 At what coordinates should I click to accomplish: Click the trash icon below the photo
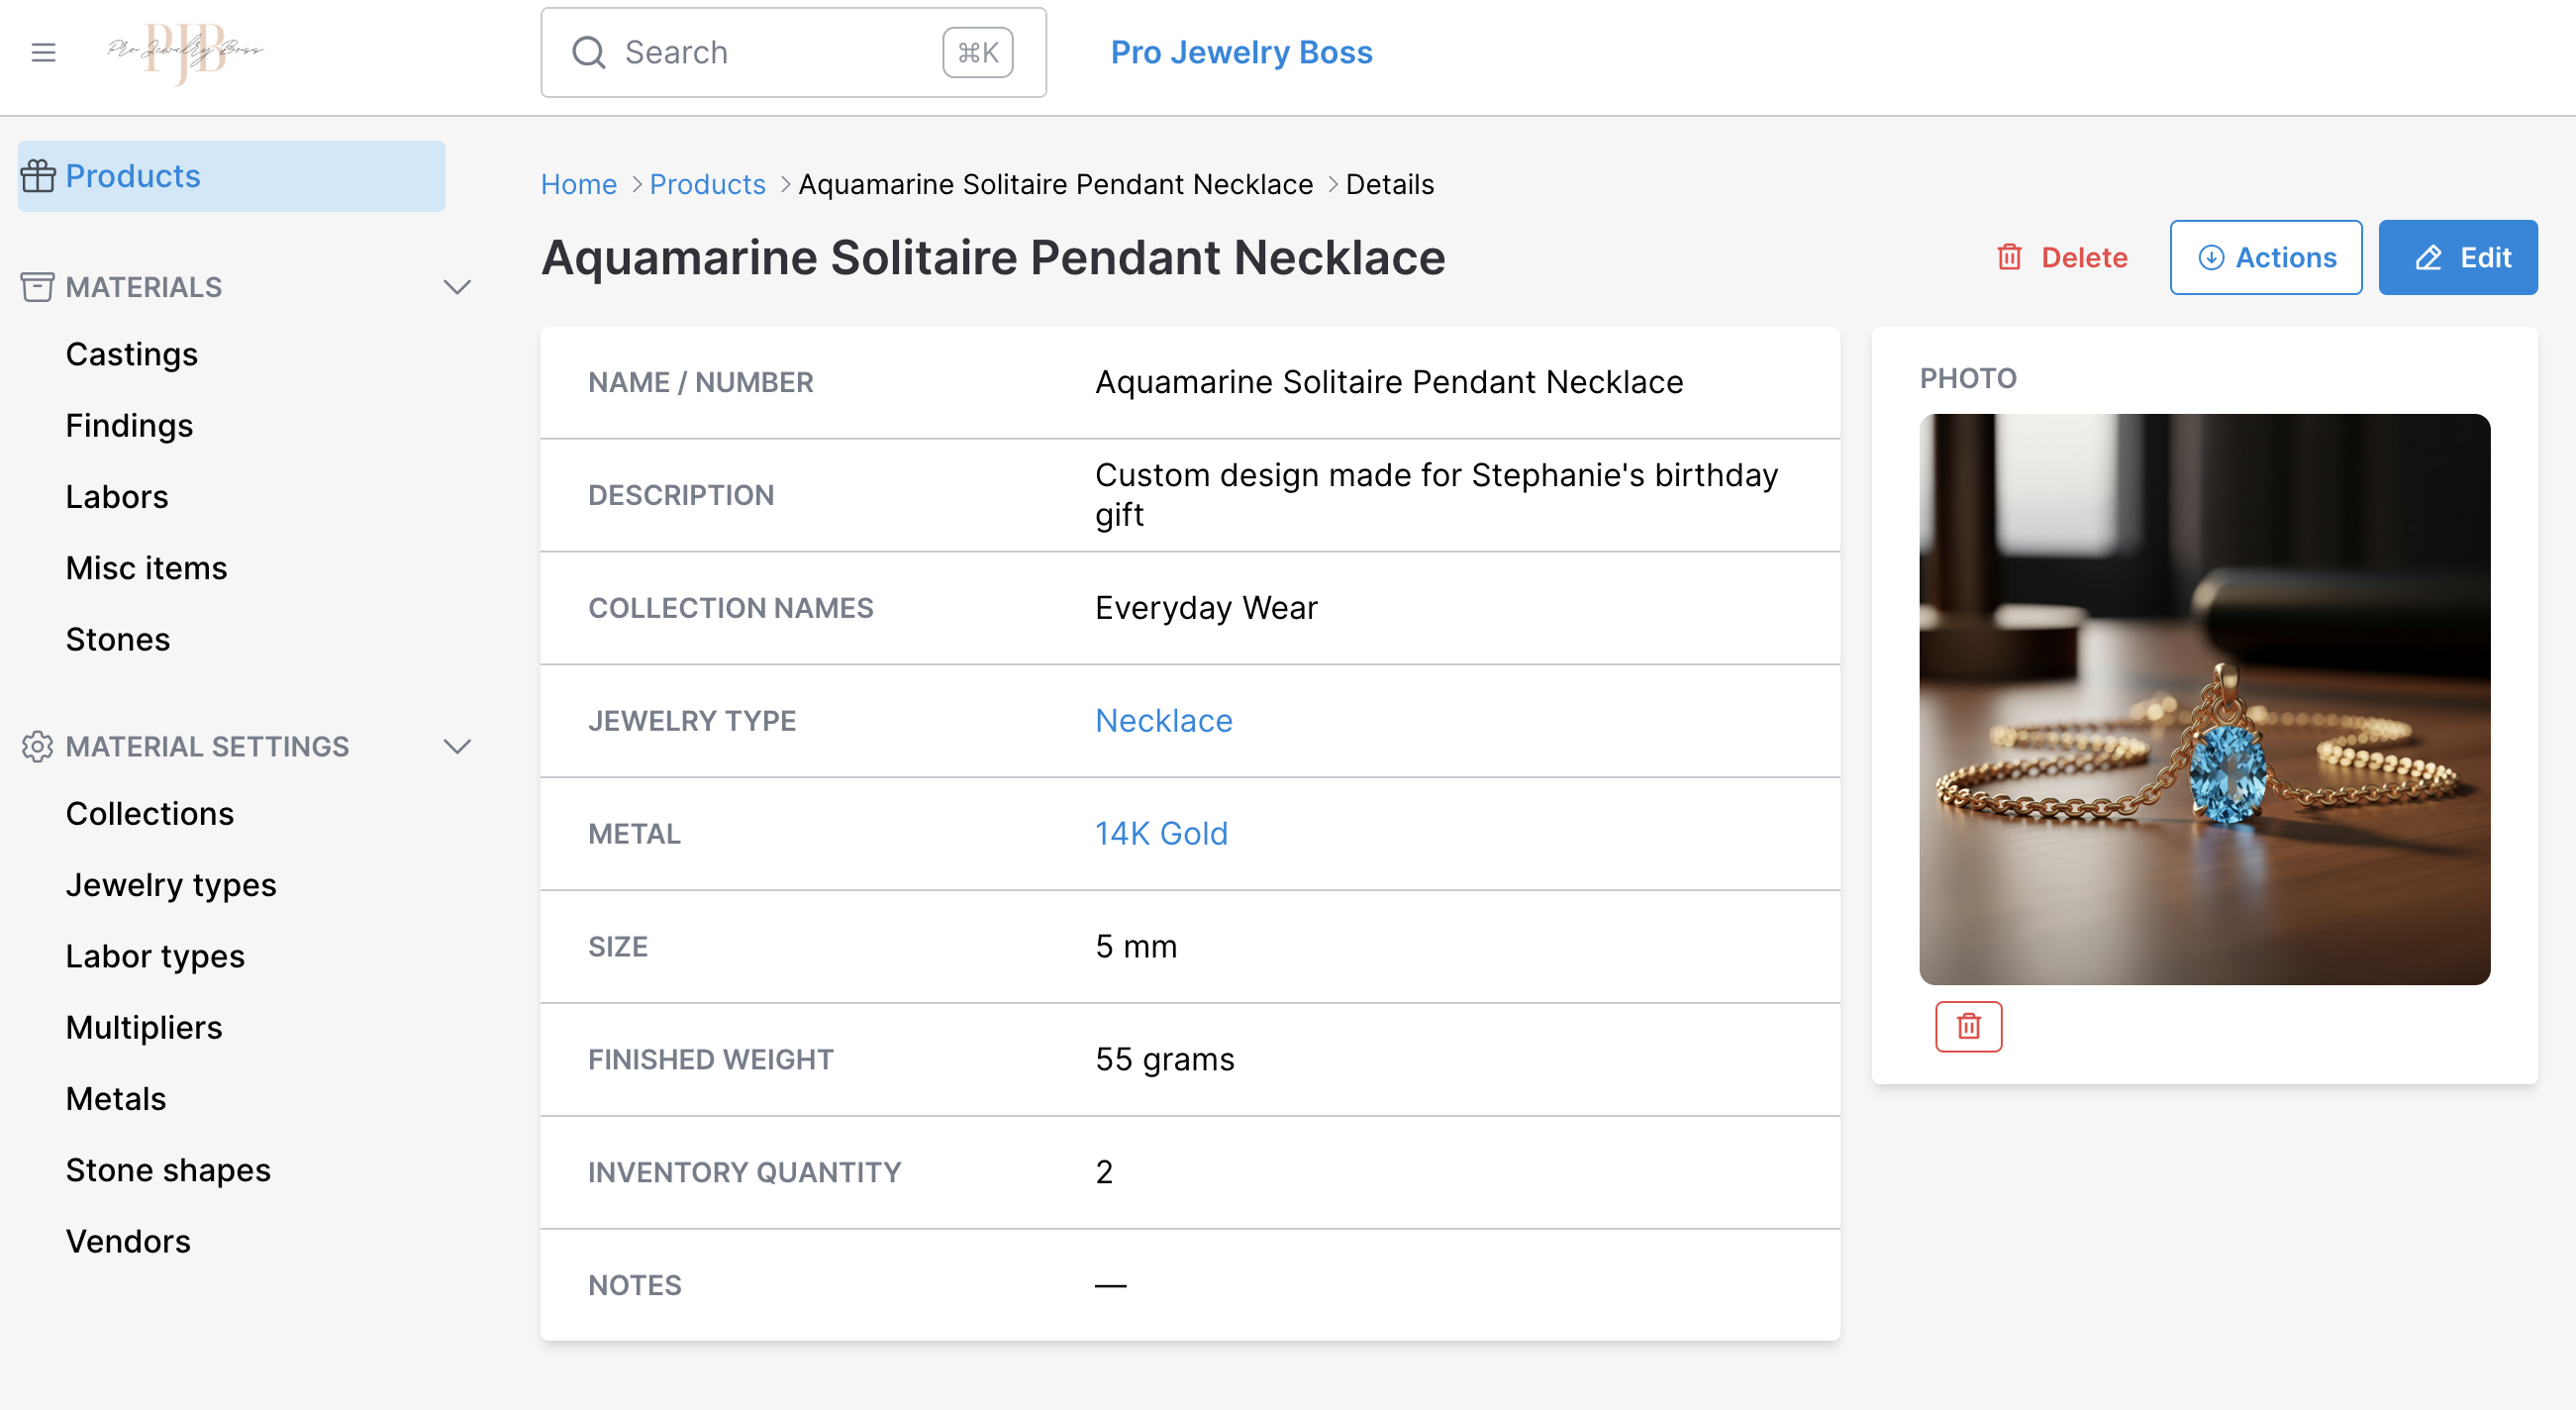1967,1026
